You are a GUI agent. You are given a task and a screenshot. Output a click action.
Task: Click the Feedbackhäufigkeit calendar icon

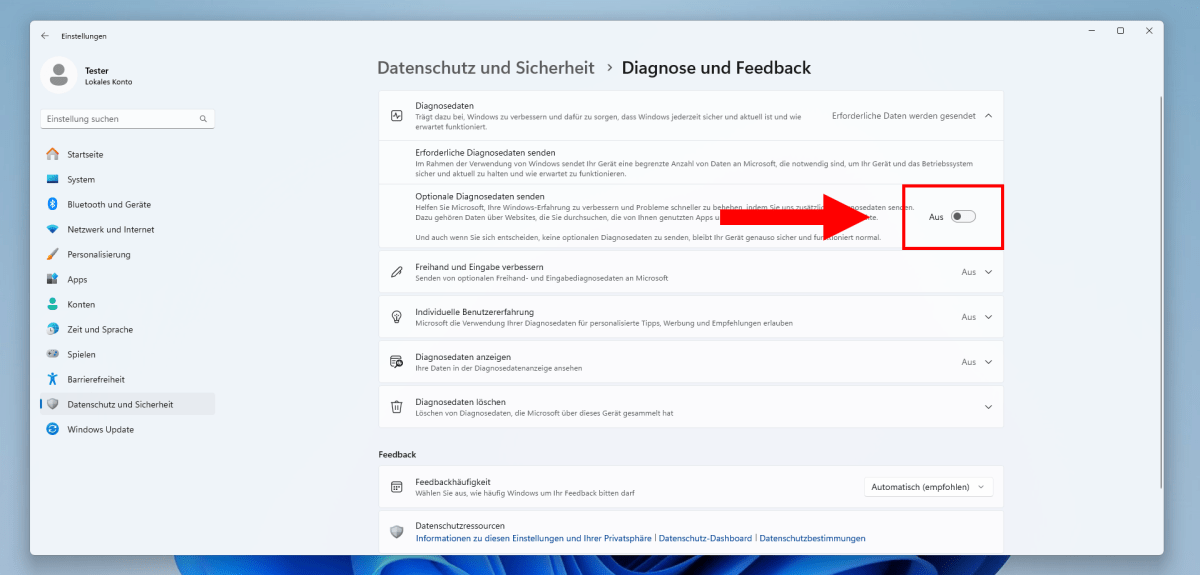coord(397,487)
